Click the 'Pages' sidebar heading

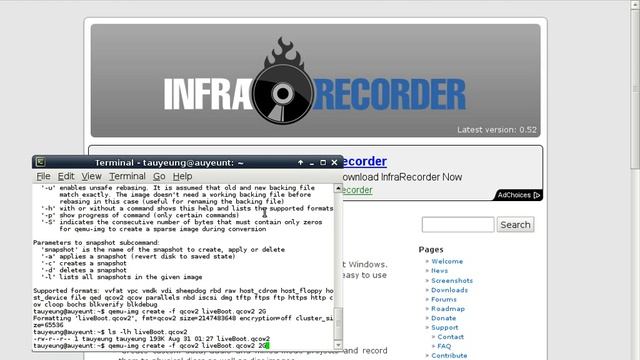click(x=431, y=249)
